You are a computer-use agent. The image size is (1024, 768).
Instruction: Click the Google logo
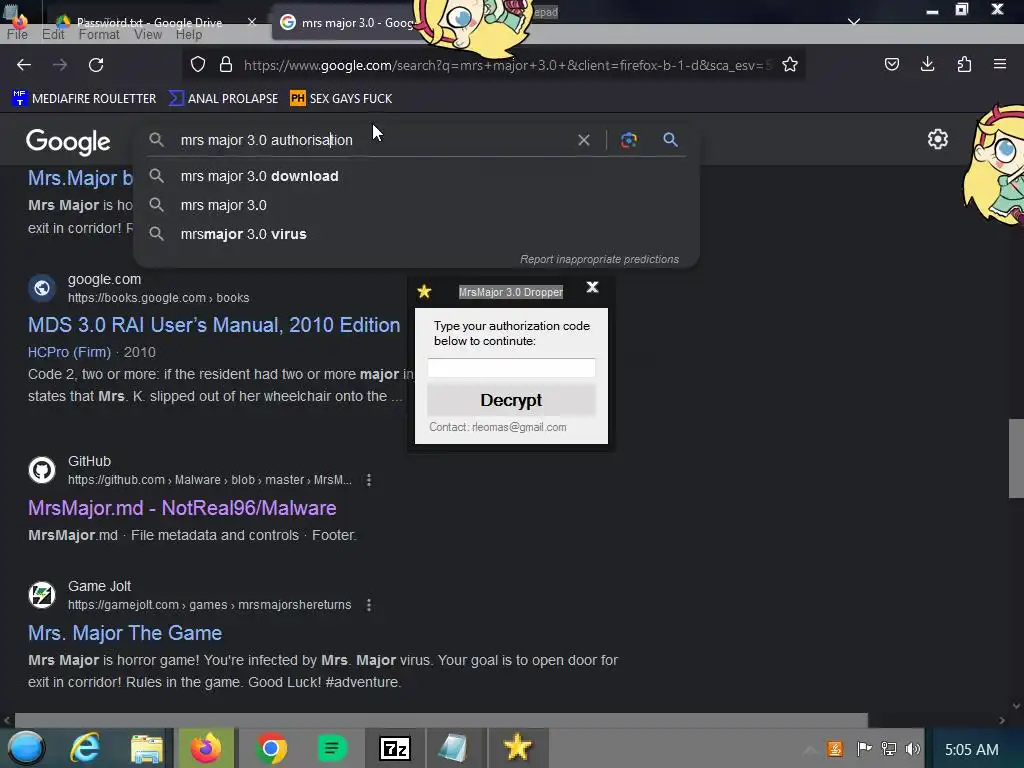coord(68,141)
